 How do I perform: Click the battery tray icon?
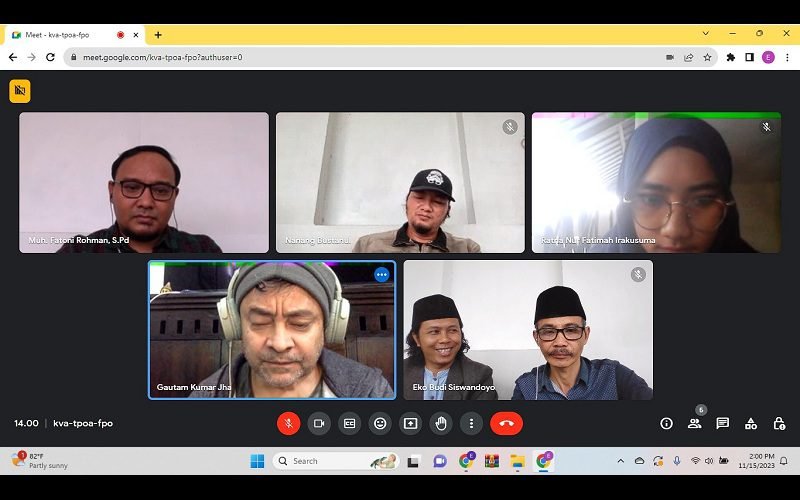pos(723,461)
